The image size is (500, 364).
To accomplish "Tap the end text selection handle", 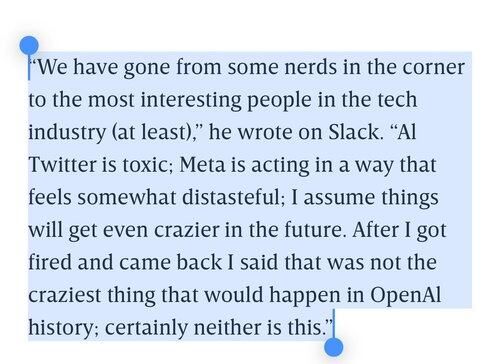I will 334,347.
